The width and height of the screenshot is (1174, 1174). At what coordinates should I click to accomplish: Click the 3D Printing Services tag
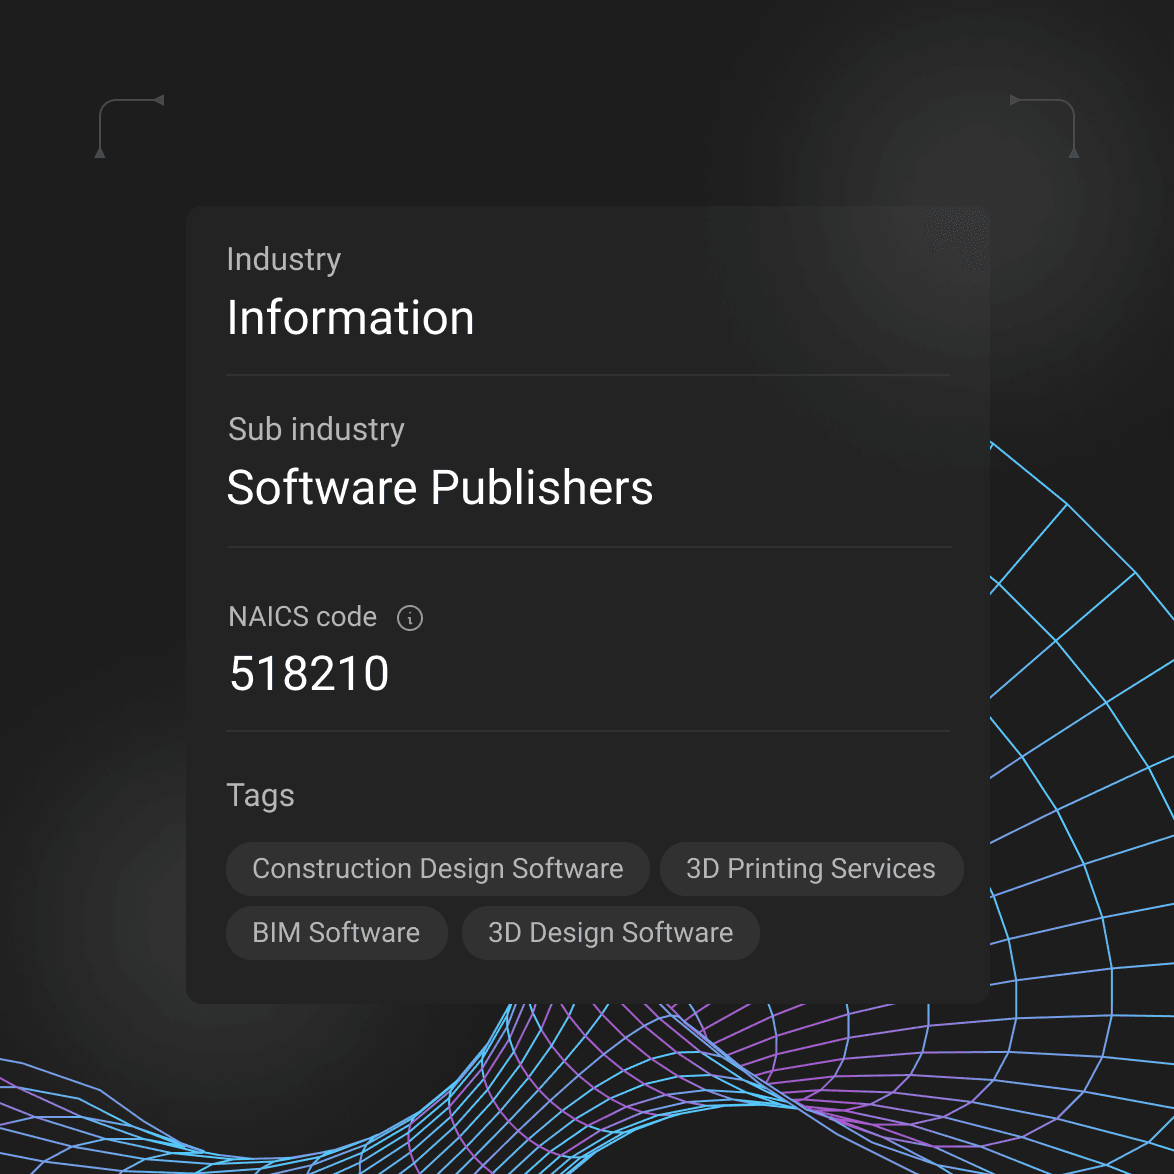810,869
